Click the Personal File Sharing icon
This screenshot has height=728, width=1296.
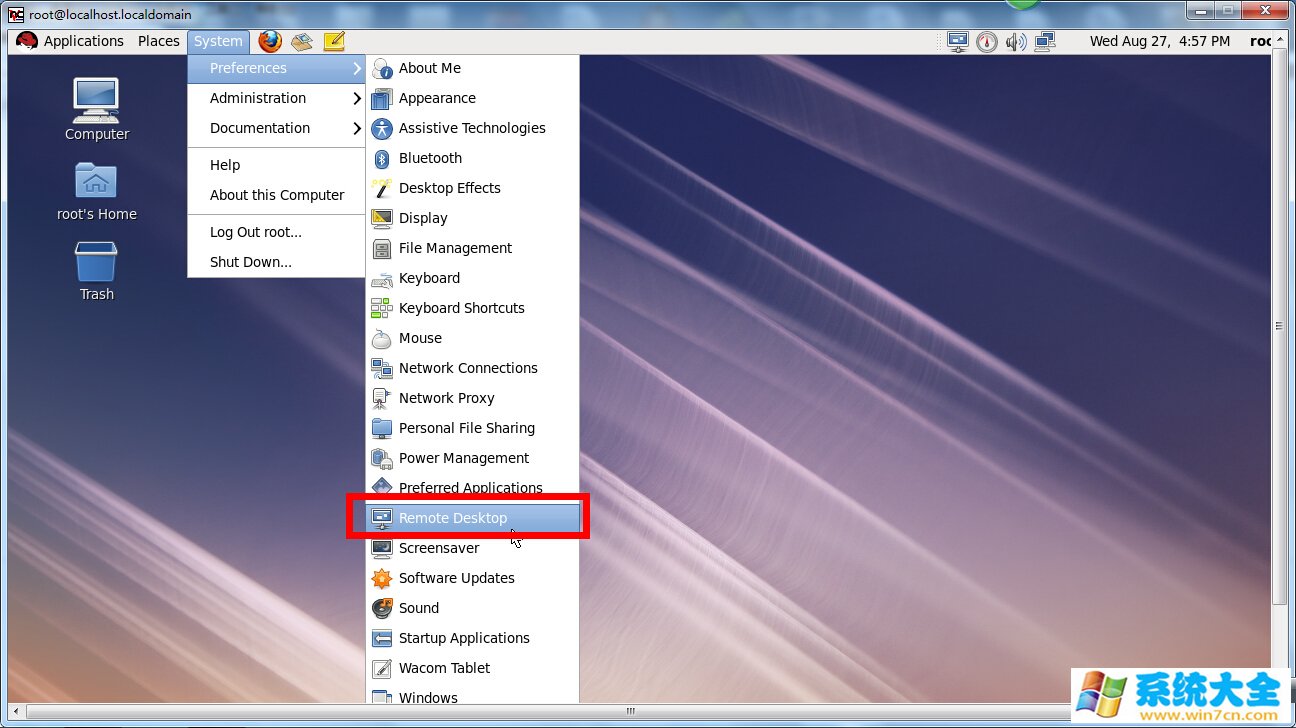tap(382, 428)
